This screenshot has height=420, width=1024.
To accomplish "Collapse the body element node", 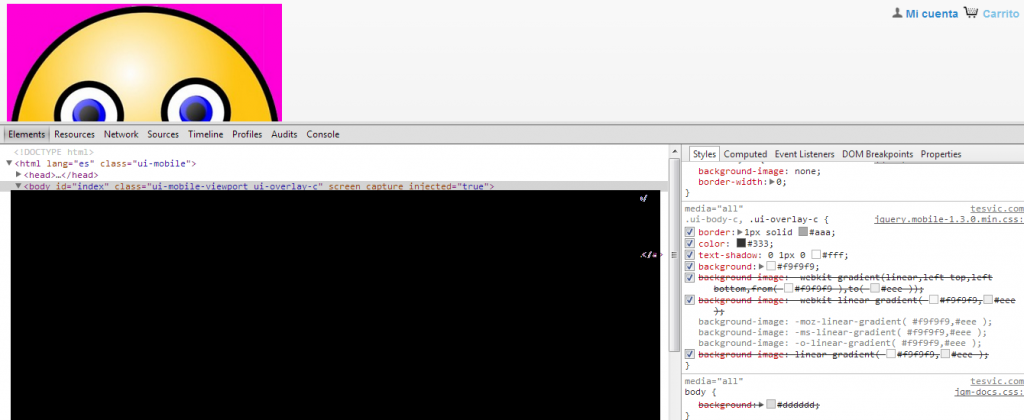I will coord(18,187).
